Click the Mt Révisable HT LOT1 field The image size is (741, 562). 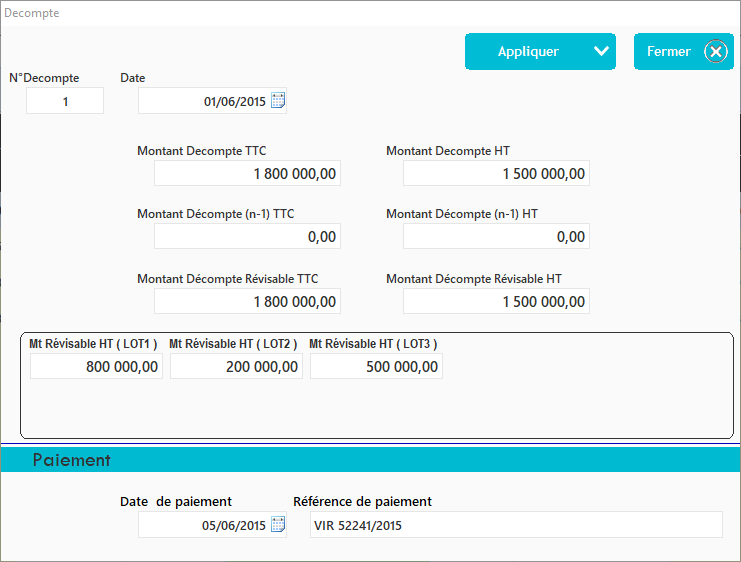(x=96, y=367)
